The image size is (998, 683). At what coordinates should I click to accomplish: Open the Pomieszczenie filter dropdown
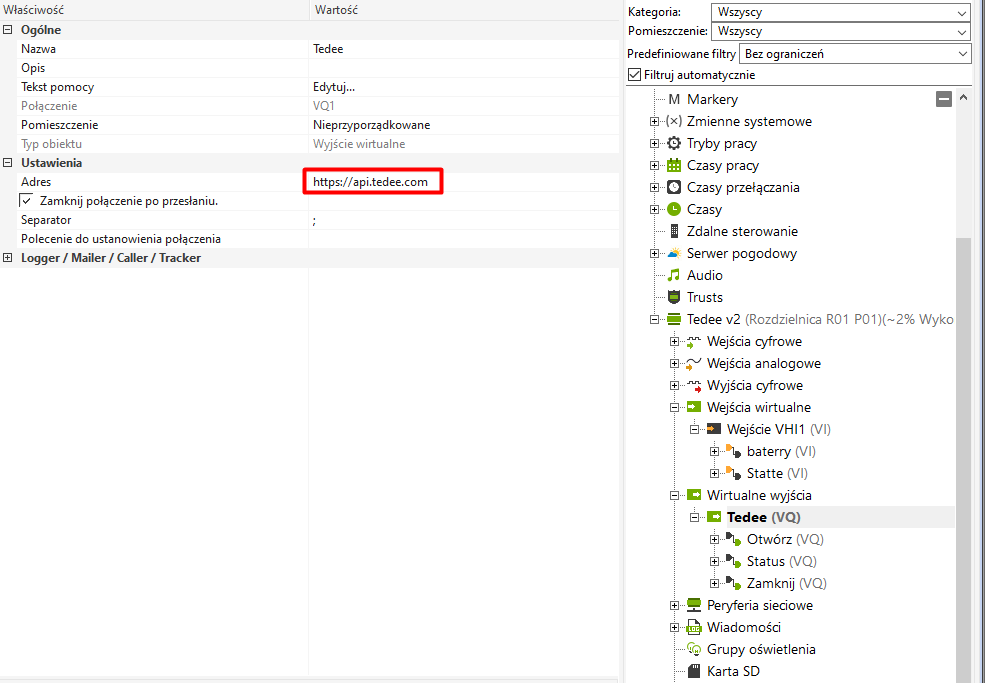(840, 32)
